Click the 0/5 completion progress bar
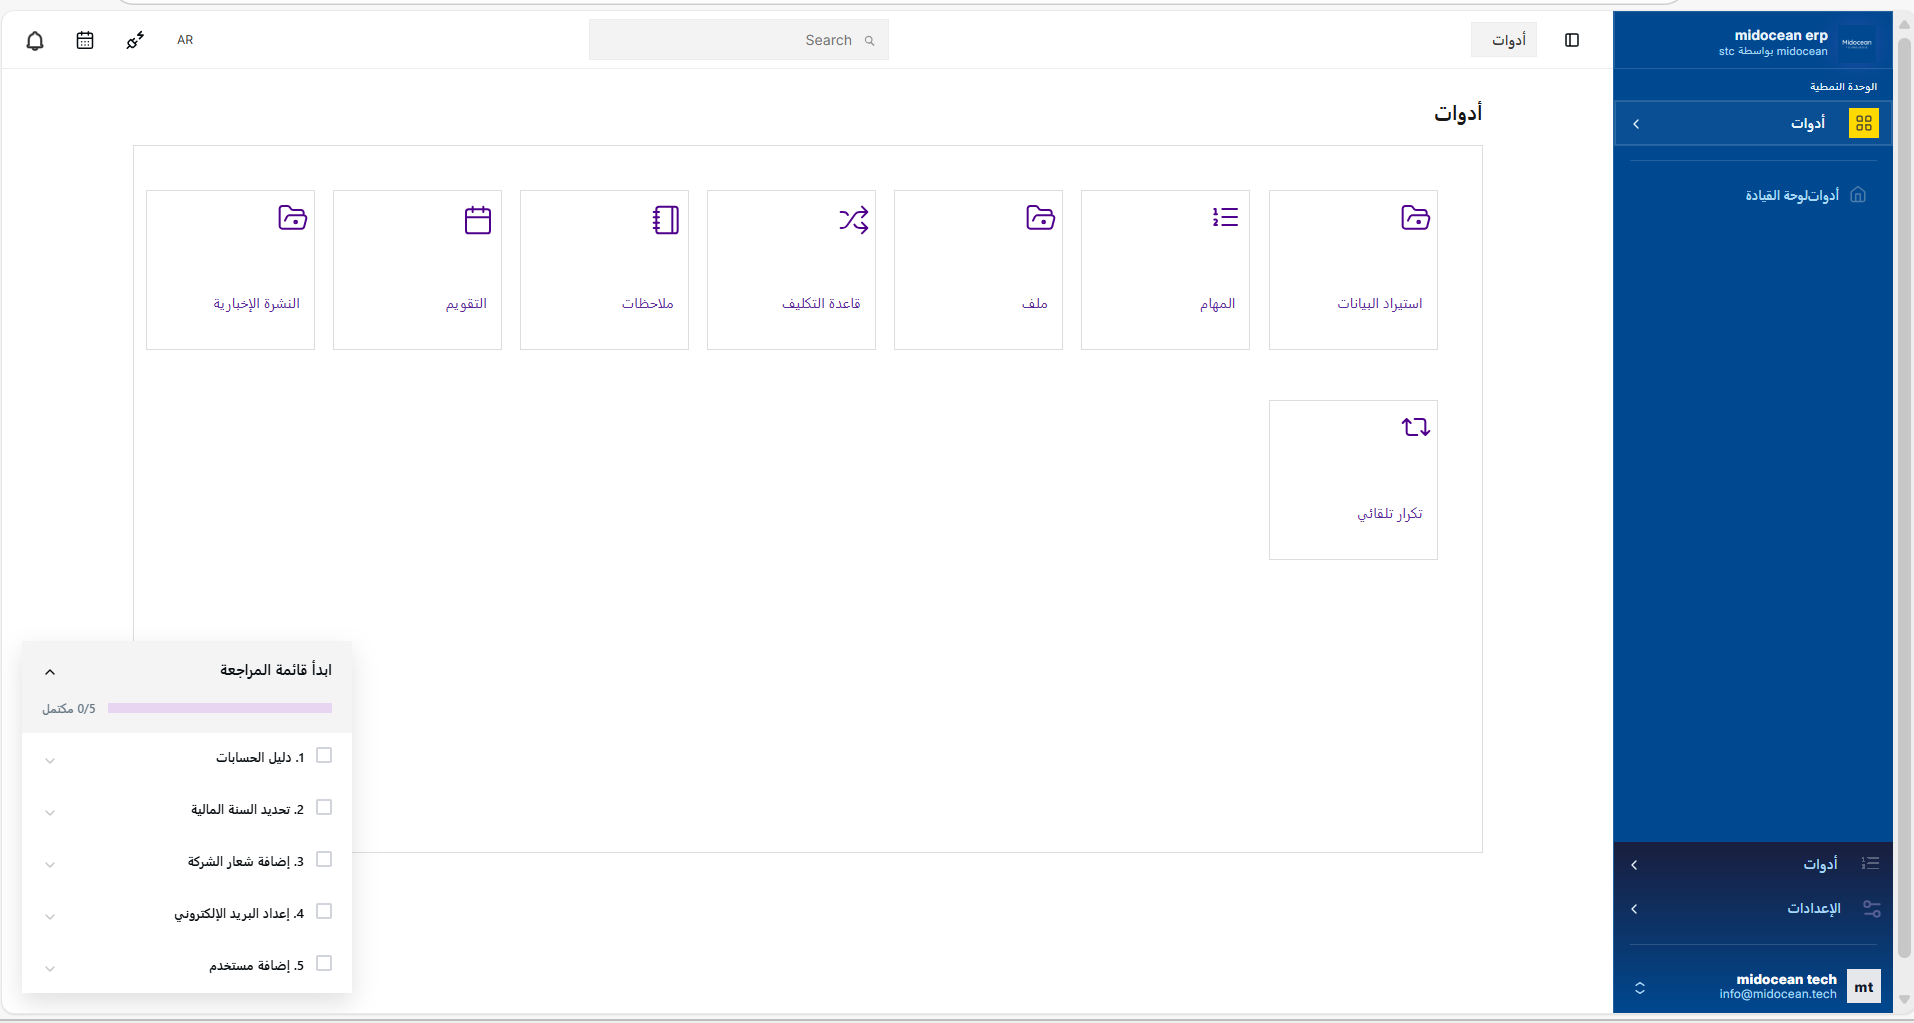Viewport: 1914px width, 1023px height. click(219, 707)
